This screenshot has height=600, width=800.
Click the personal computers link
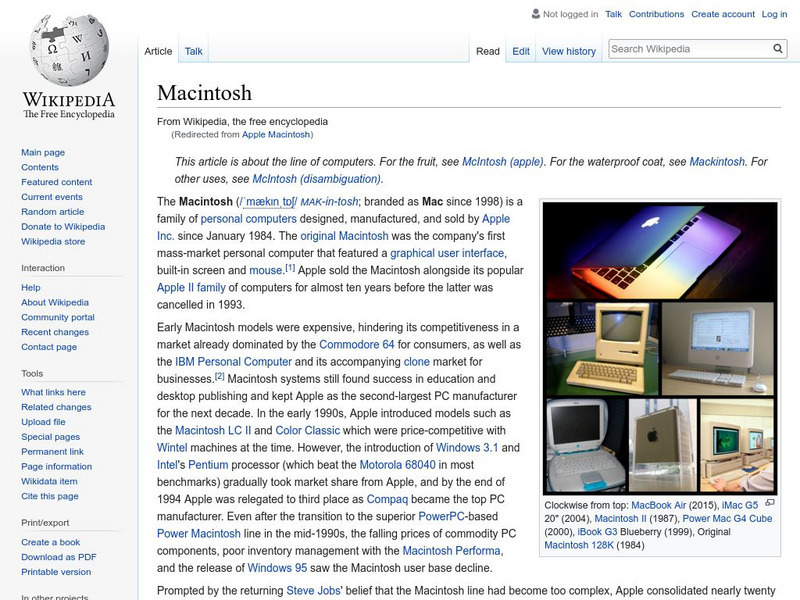[248, 219]
